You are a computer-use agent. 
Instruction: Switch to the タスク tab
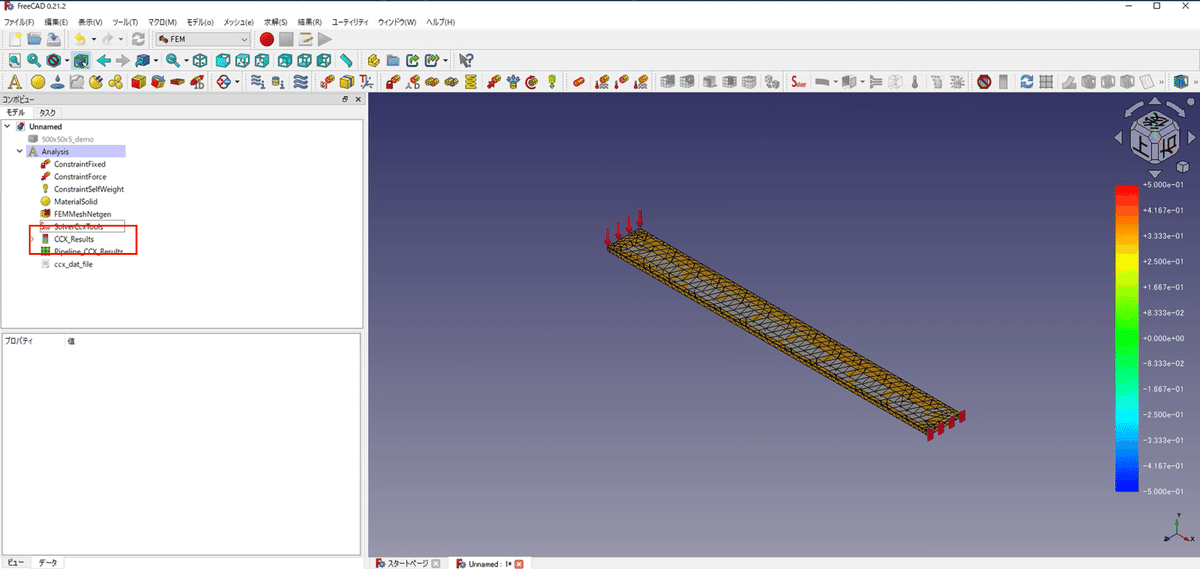point(47,113)
